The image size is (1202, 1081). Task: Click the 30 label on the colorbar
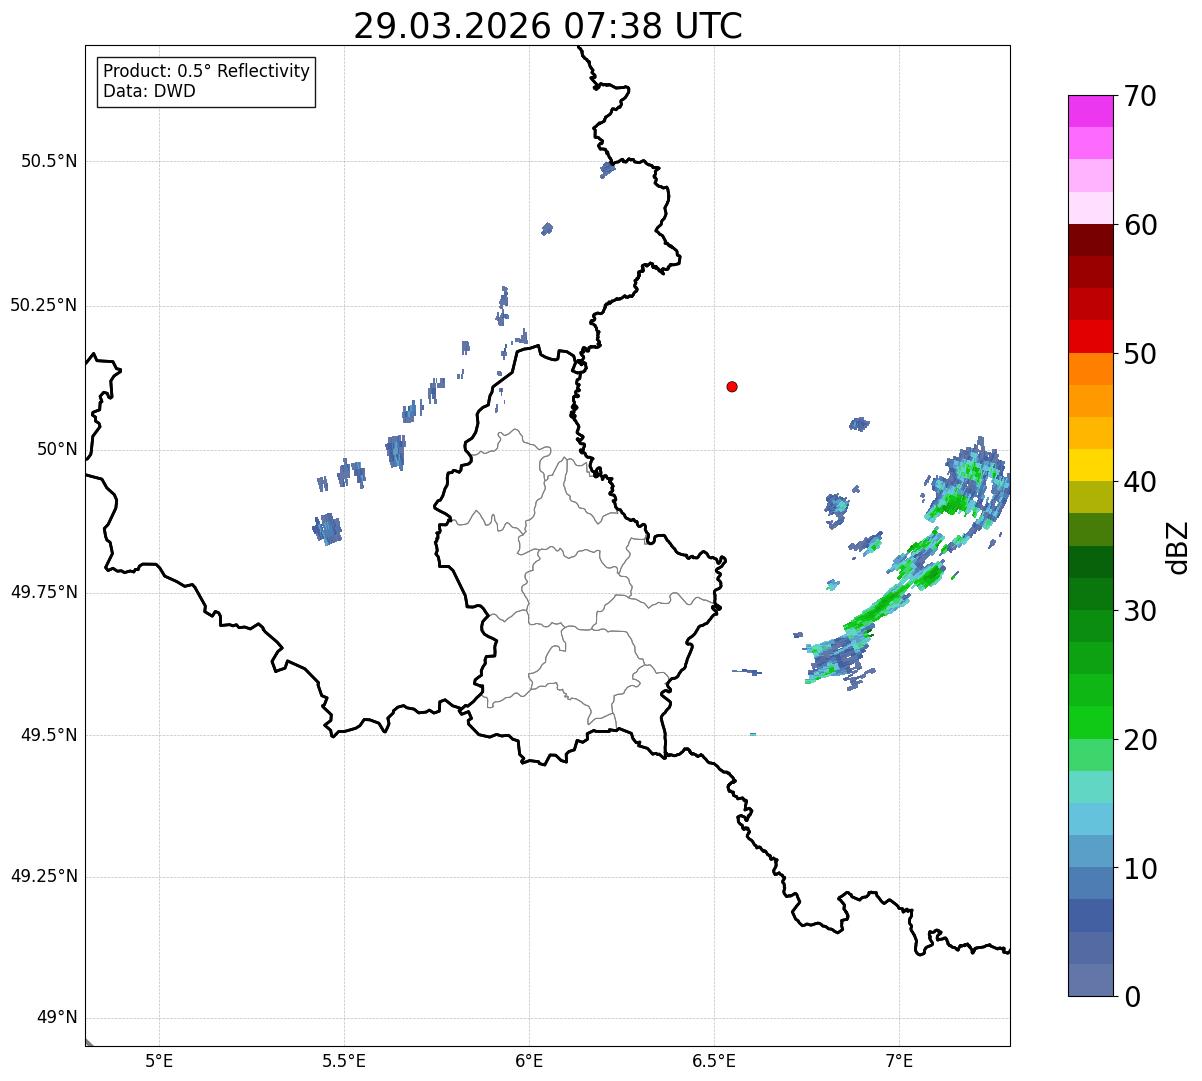1140,610
